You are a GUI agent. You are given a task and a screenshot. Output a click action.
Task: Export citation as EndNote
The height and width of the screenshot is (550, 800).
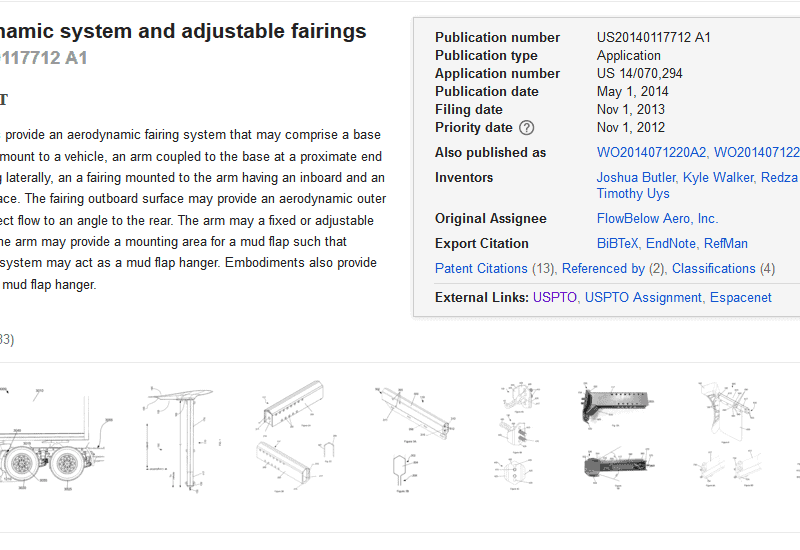[x=671, y=243]
